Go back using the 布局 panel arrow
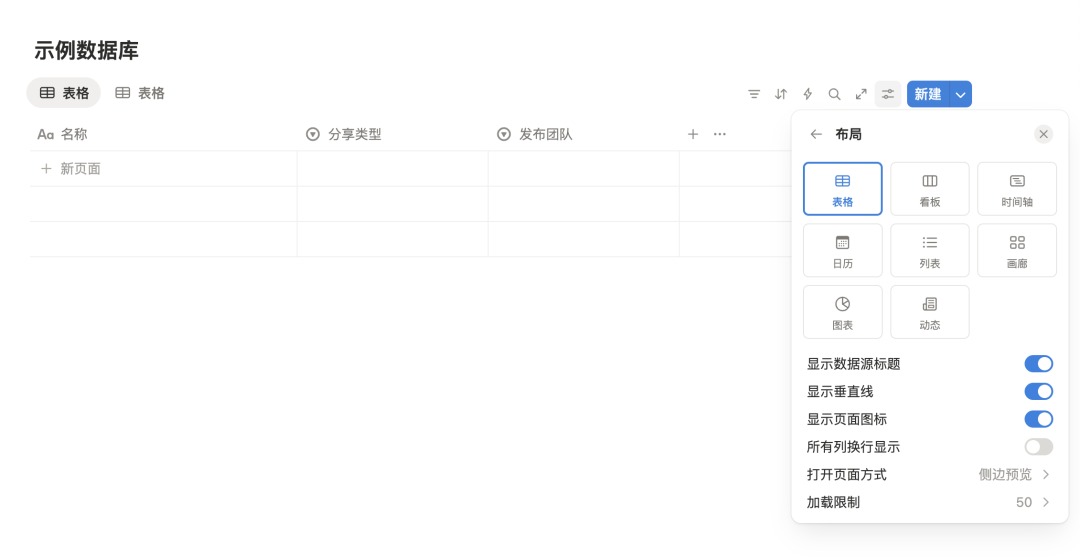Screen dimensions: 1080x557 [816, 134]
